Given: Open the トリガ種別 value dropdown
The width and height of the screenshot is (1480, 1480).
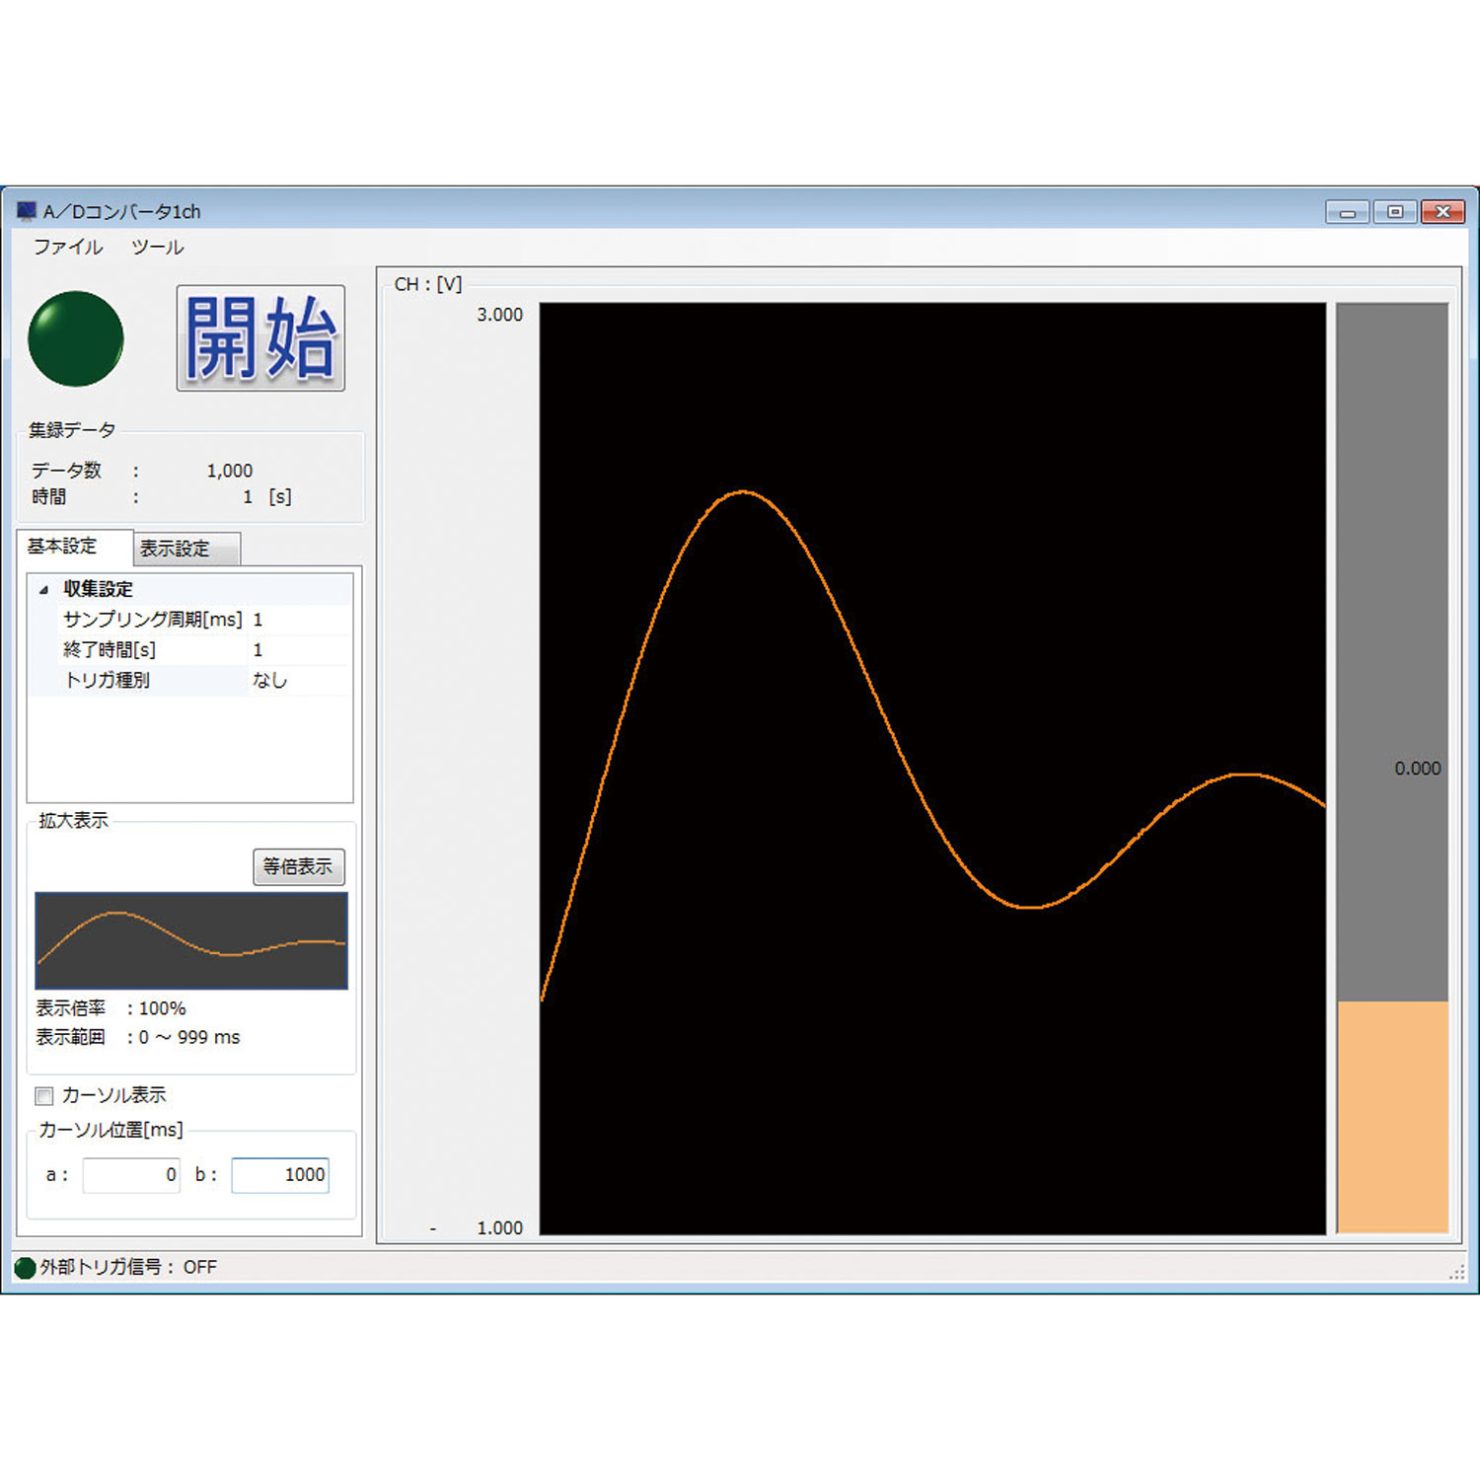Looking at the screenshot, I should [298, 680].
